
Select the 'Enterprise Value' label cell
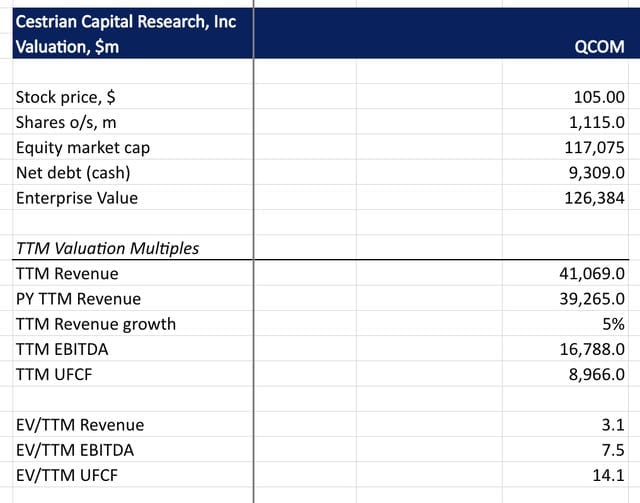[77, 198]
